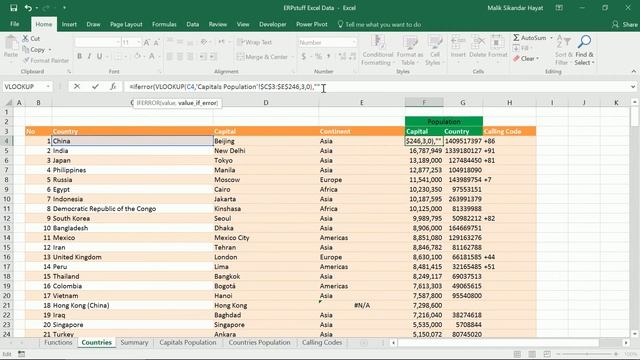The width and height of the screenshot is (640, 360).
Task: Open the Capitals Population sheet tab
Action: pyautogui.click(x=188, y=342)
